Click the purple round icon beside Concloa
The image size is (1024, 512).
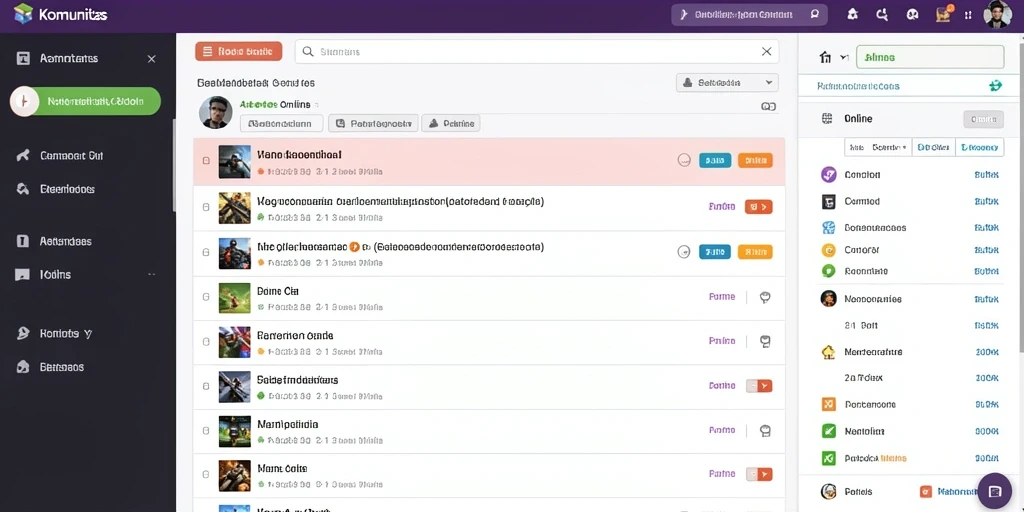tap(828, 174)
